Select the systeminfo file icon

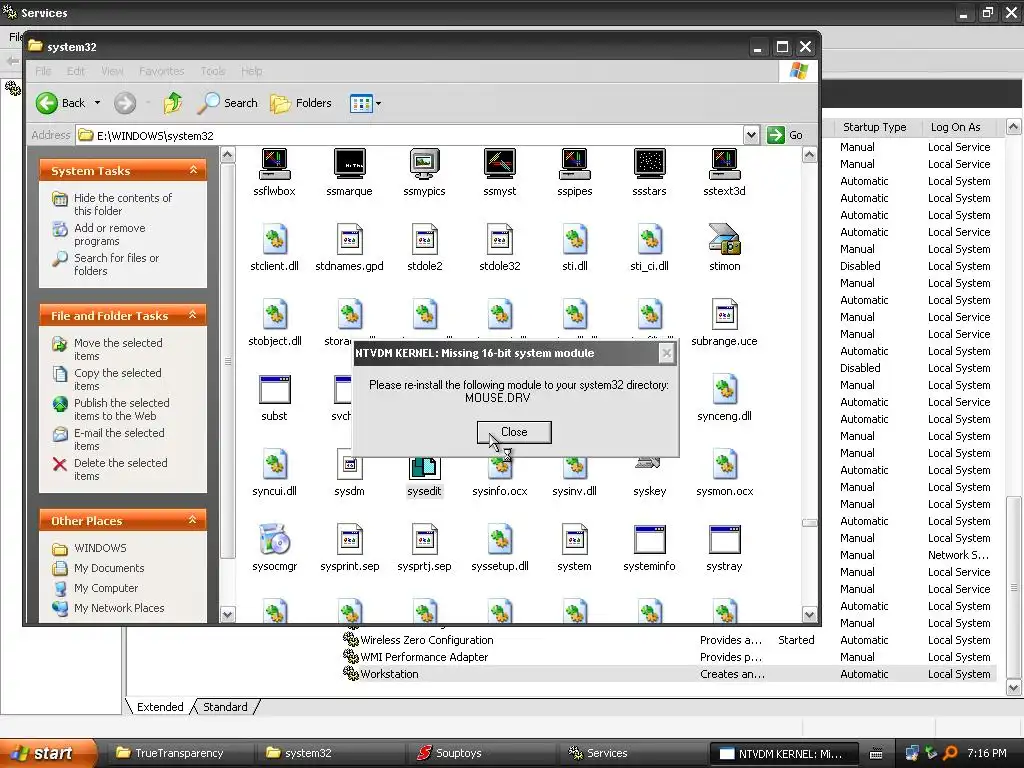(649, 540)
